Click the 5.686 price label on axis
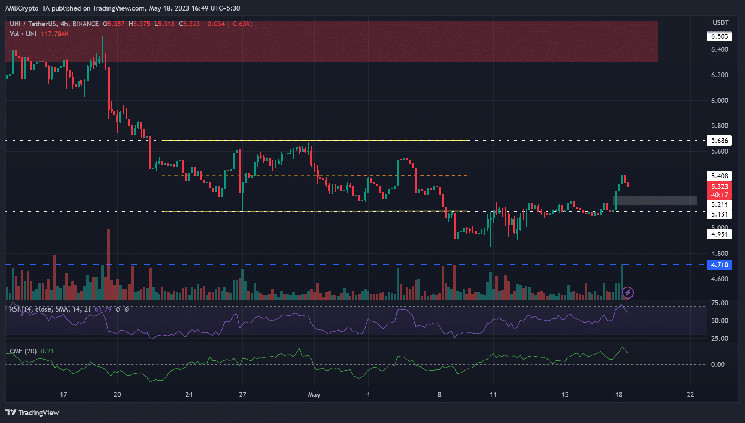The image size is (745, 423). 718,142
